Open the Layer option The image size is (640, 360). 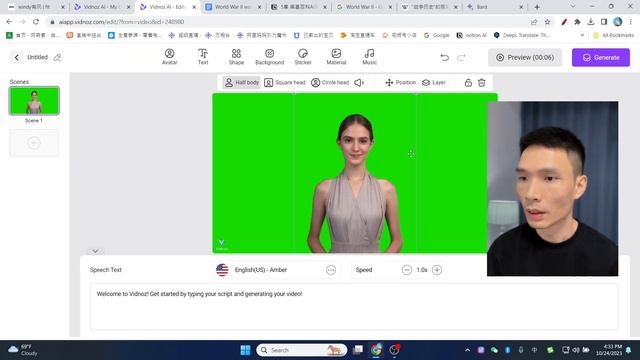433,82
